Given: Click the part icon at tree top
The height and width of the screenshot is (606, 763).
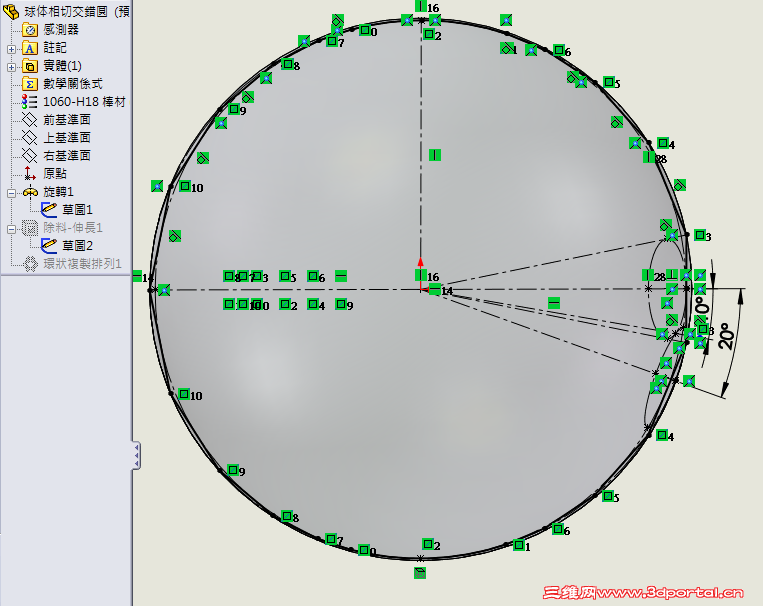Looking at the screenshot, I should click(x=11, y=12).
